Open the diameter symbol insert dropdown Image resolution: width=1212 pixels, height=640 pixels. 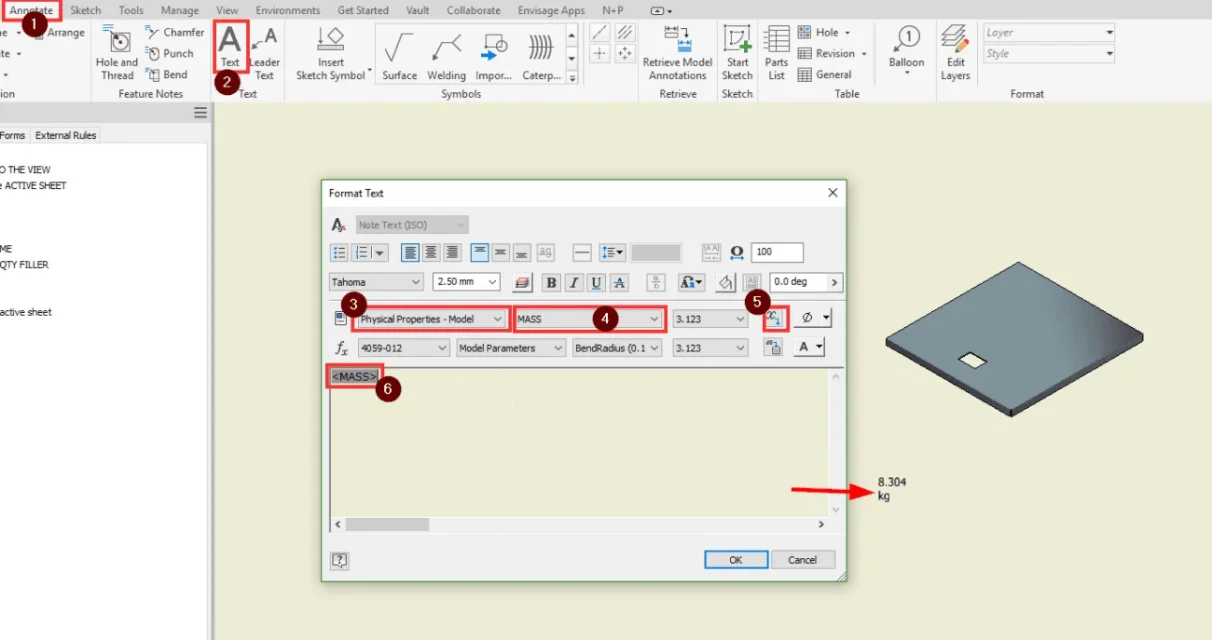point(814,318)
